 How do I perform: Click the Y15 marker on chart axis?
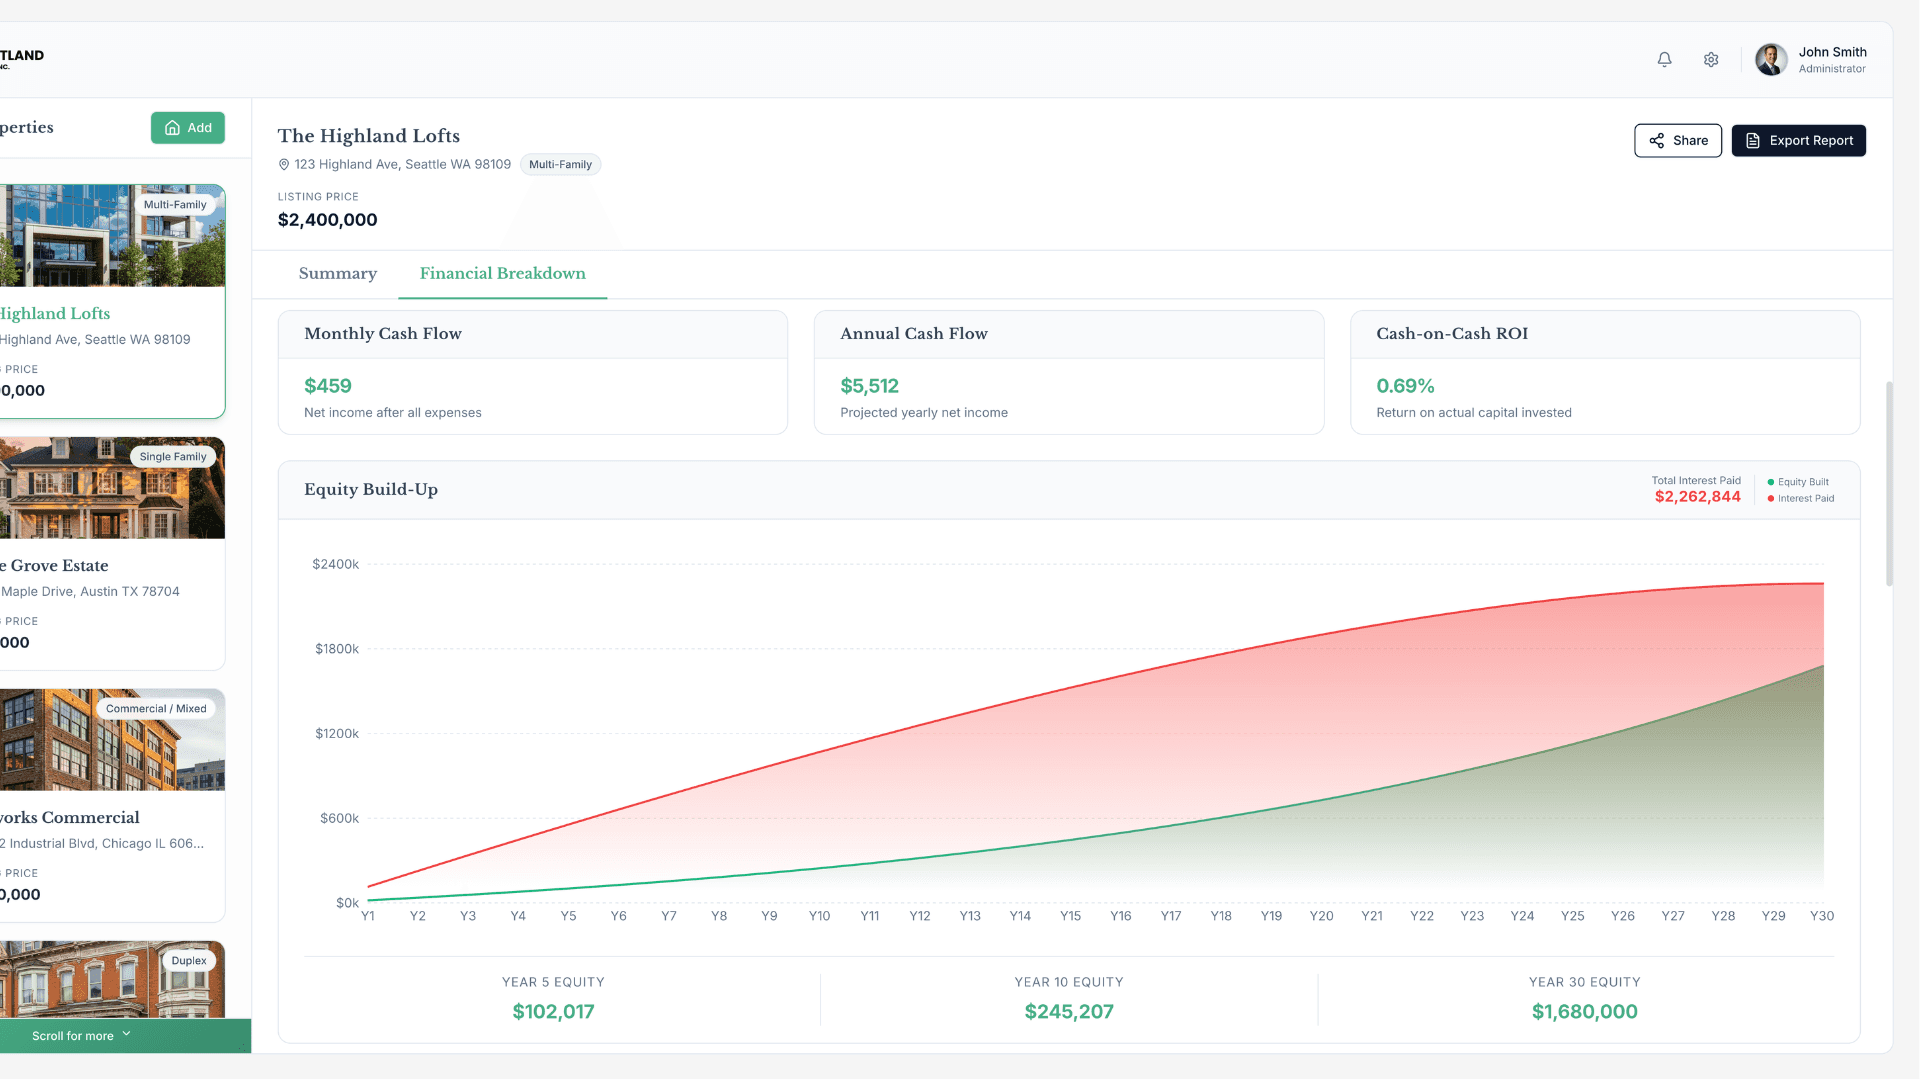click(x=1070, y=916)
